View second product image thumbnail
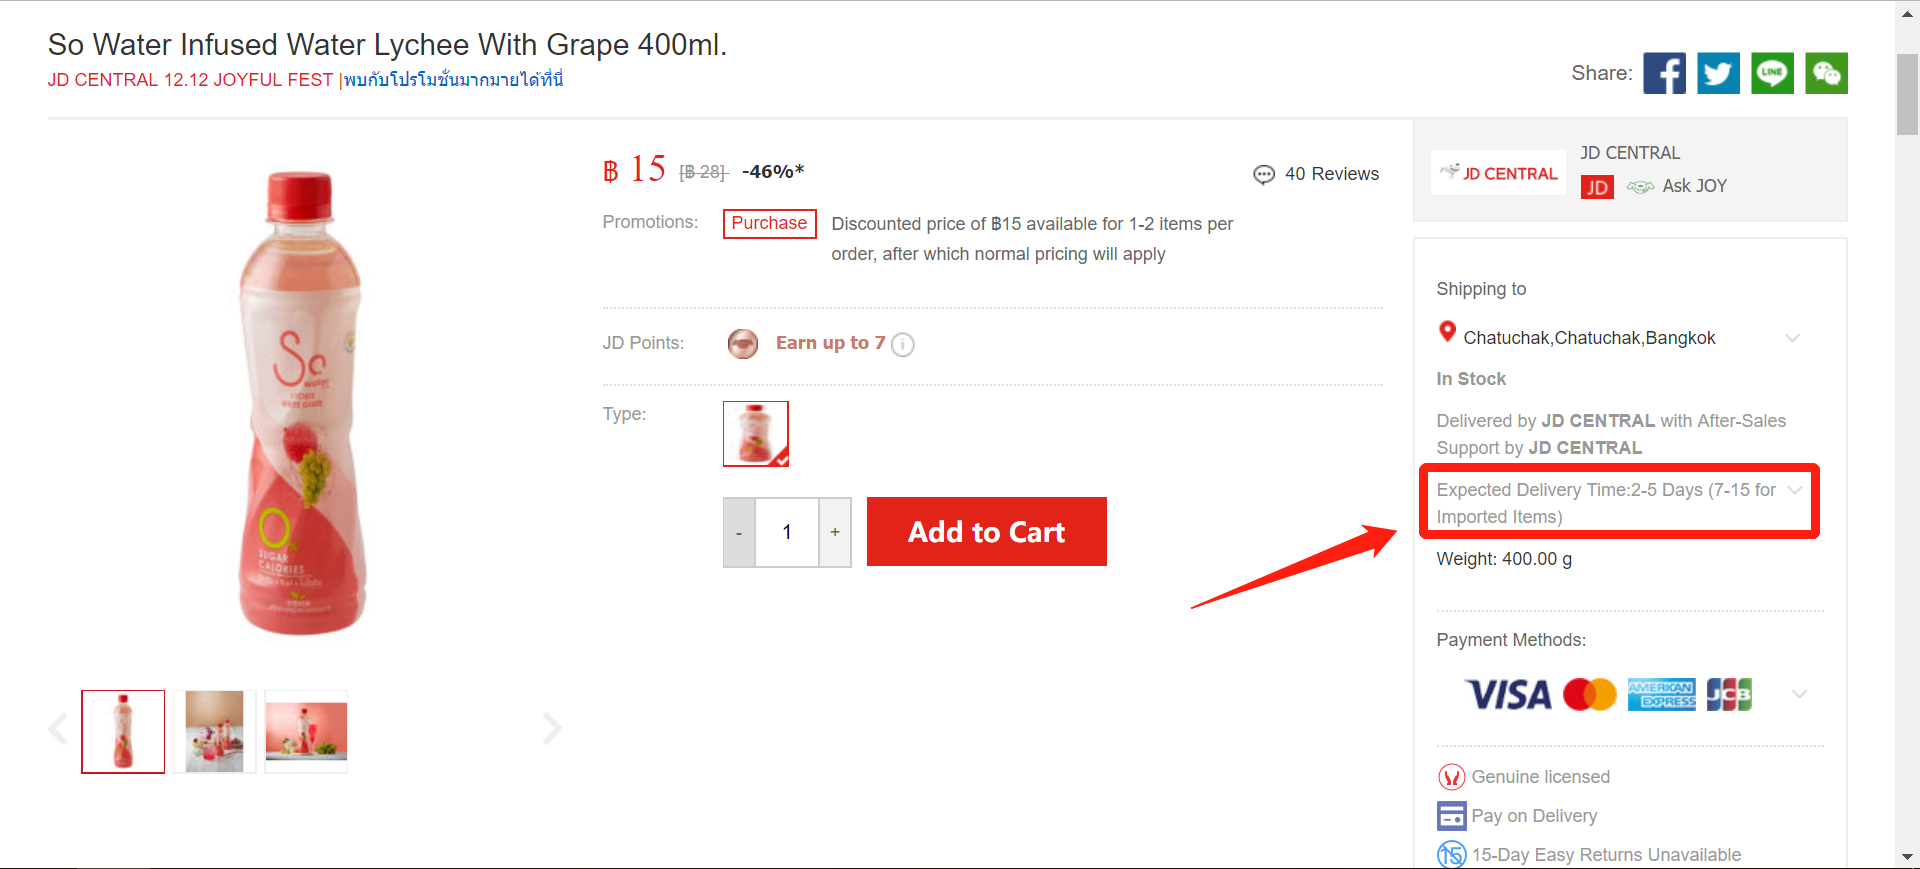The image size is (1920, 869). 215,731
